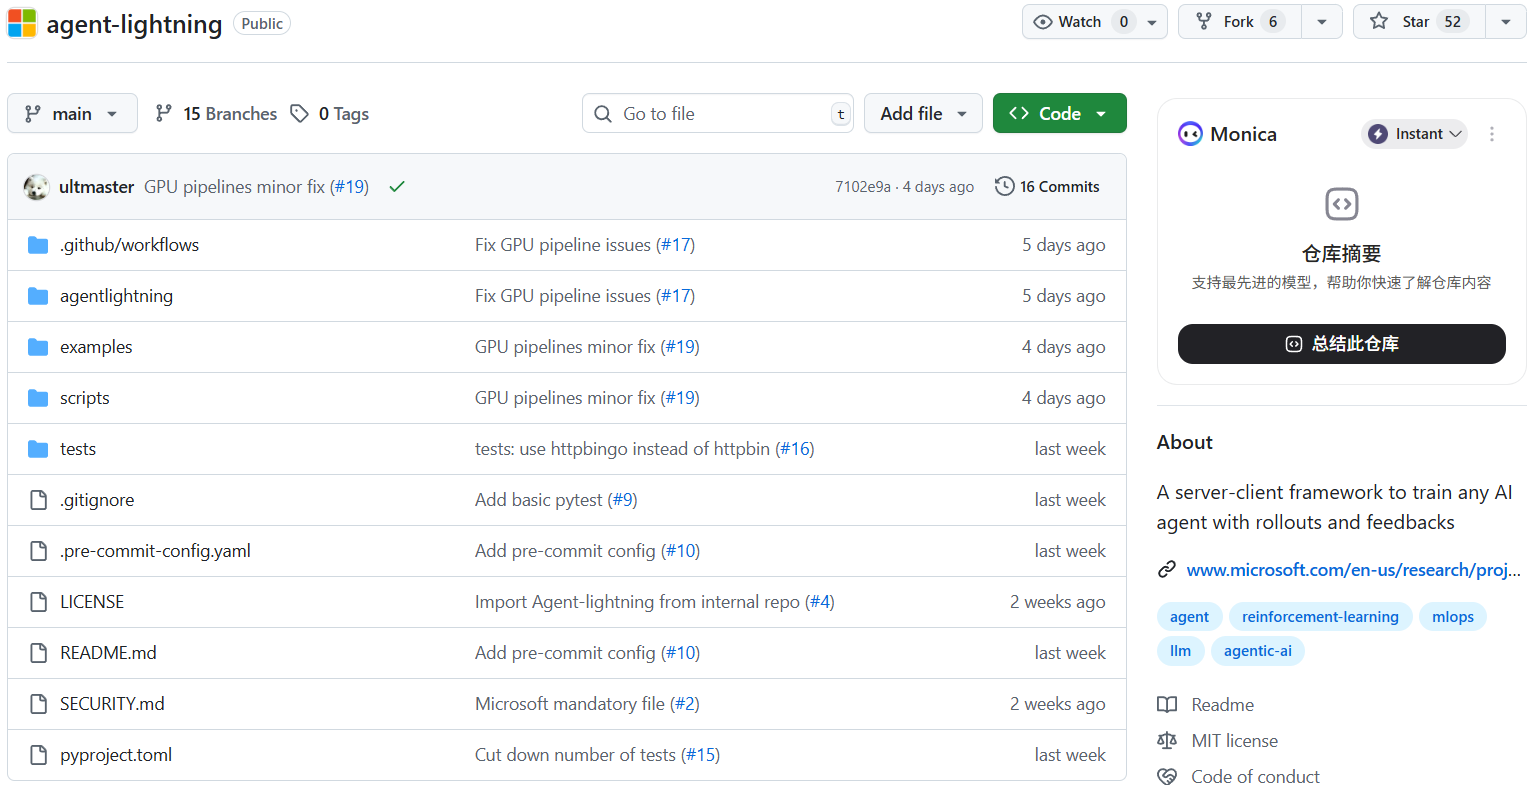The height and width of the screenshot is (785, 1531).
Task: Click the README.md file icon
Action: click(38, 653)
